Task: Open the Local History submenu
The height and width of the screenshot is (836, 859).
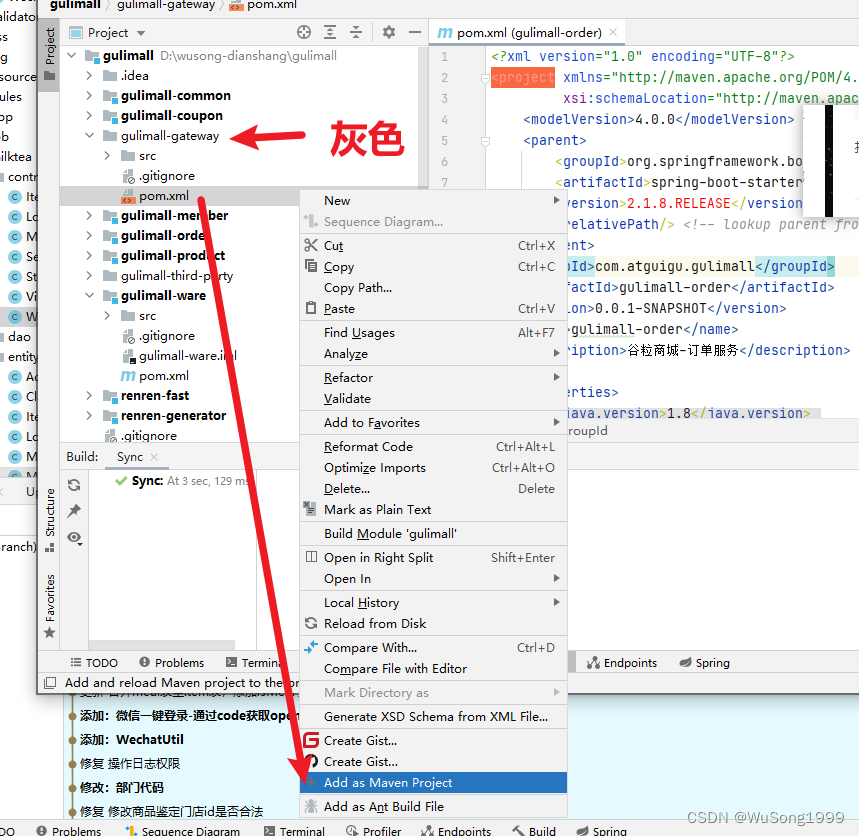Action: [433, 603]
